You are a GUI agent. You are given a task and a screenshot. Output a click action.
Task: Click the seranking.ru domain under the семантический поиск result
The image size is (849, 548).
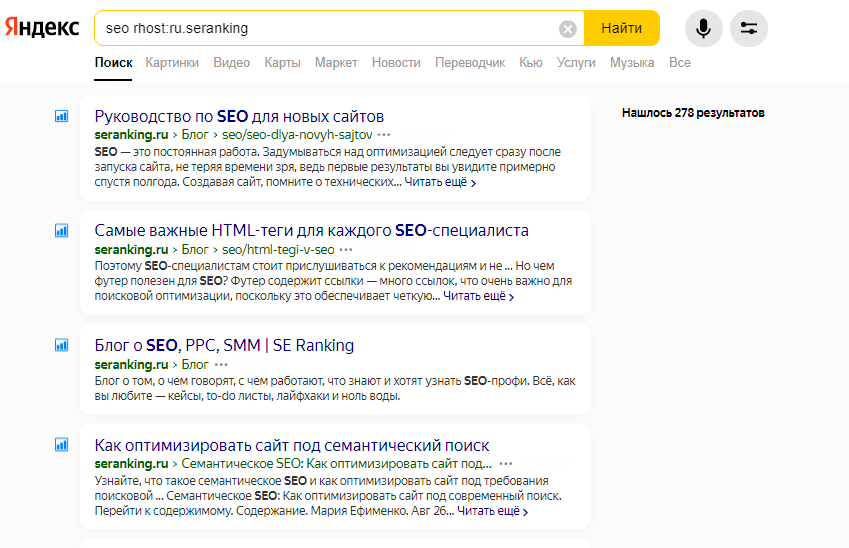131,464
